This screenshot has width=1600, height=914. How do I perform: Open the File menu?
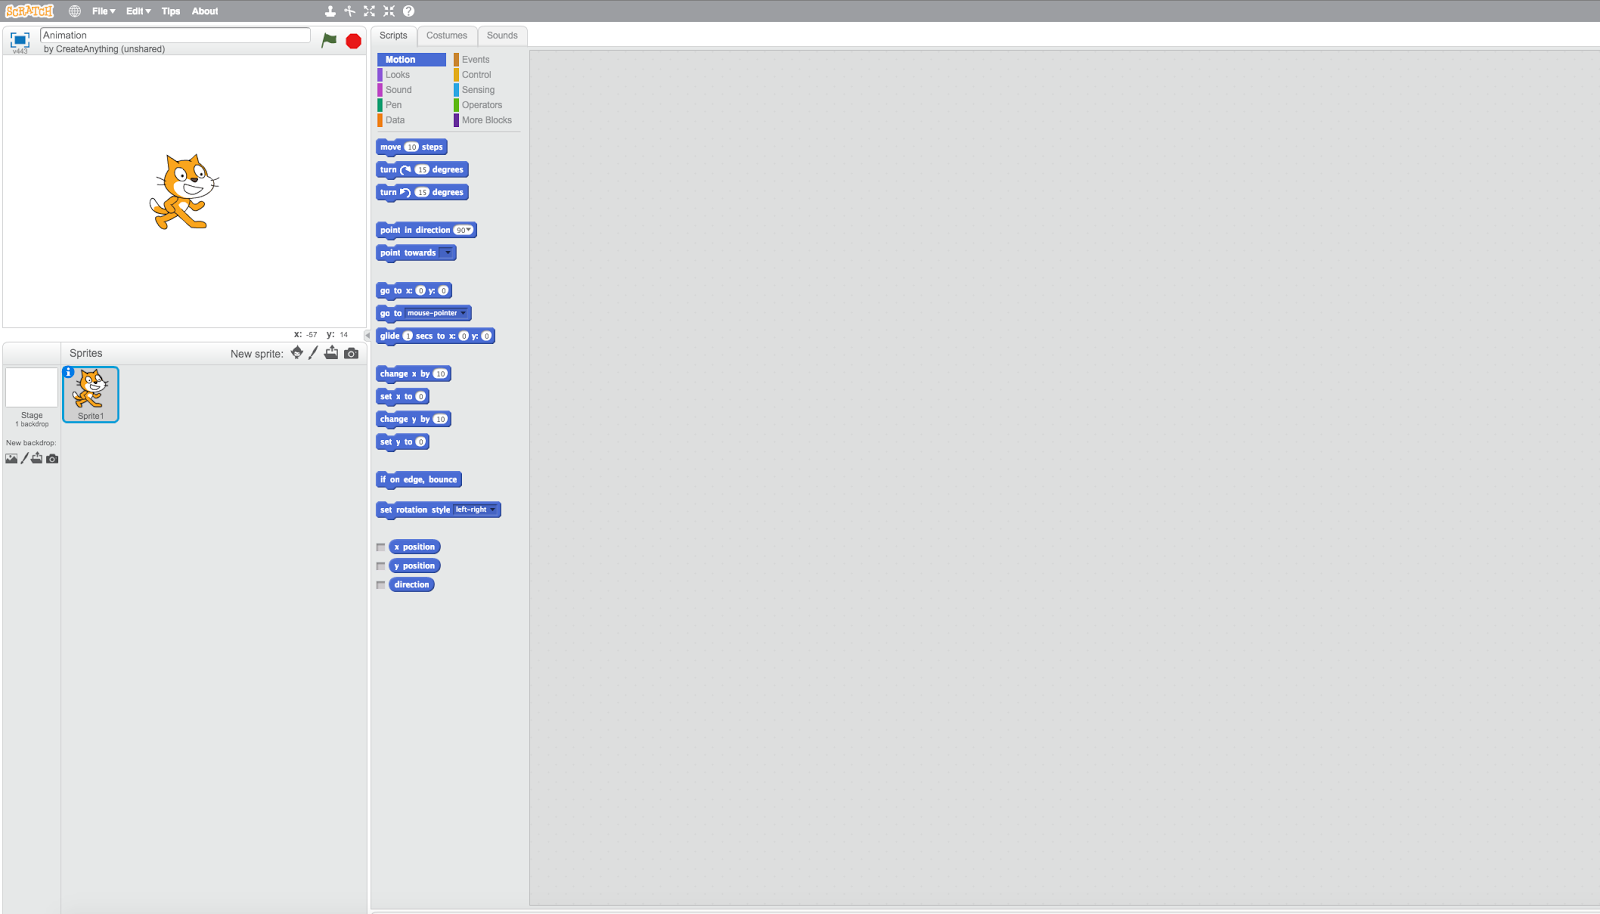pos(101,11)
